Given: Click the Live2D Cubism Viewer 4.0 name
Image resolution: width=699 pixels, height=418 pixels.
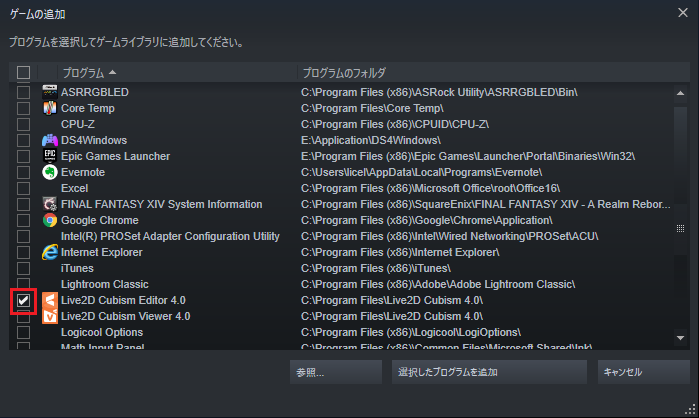Looking at the screenshot, I should 126,316.
